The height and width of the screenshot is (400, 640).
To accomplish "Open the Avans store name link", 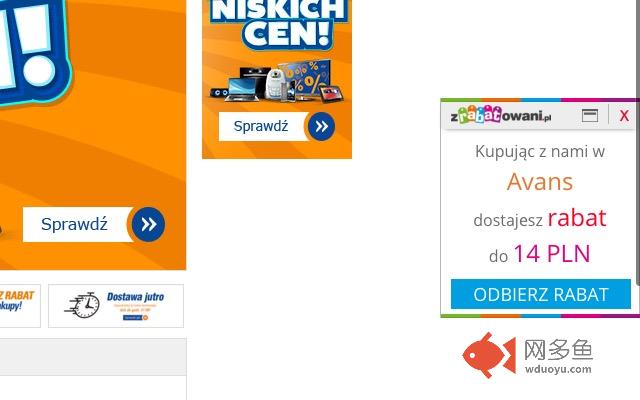I will point(540,182).
